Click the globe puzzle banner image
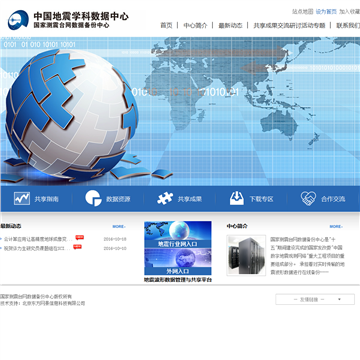This screenshot has height=360, width=360. point(180,111)
